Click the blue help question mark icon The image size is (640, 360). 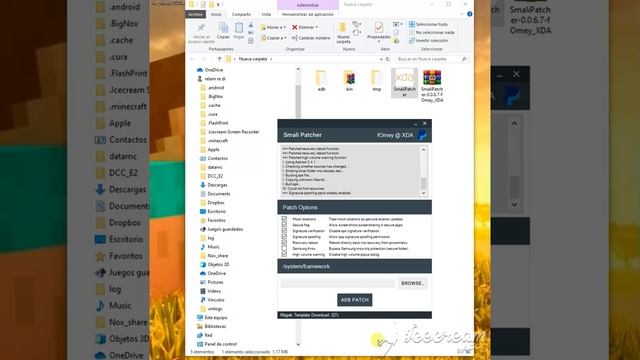pyautogui.click(x=469, y=14)
